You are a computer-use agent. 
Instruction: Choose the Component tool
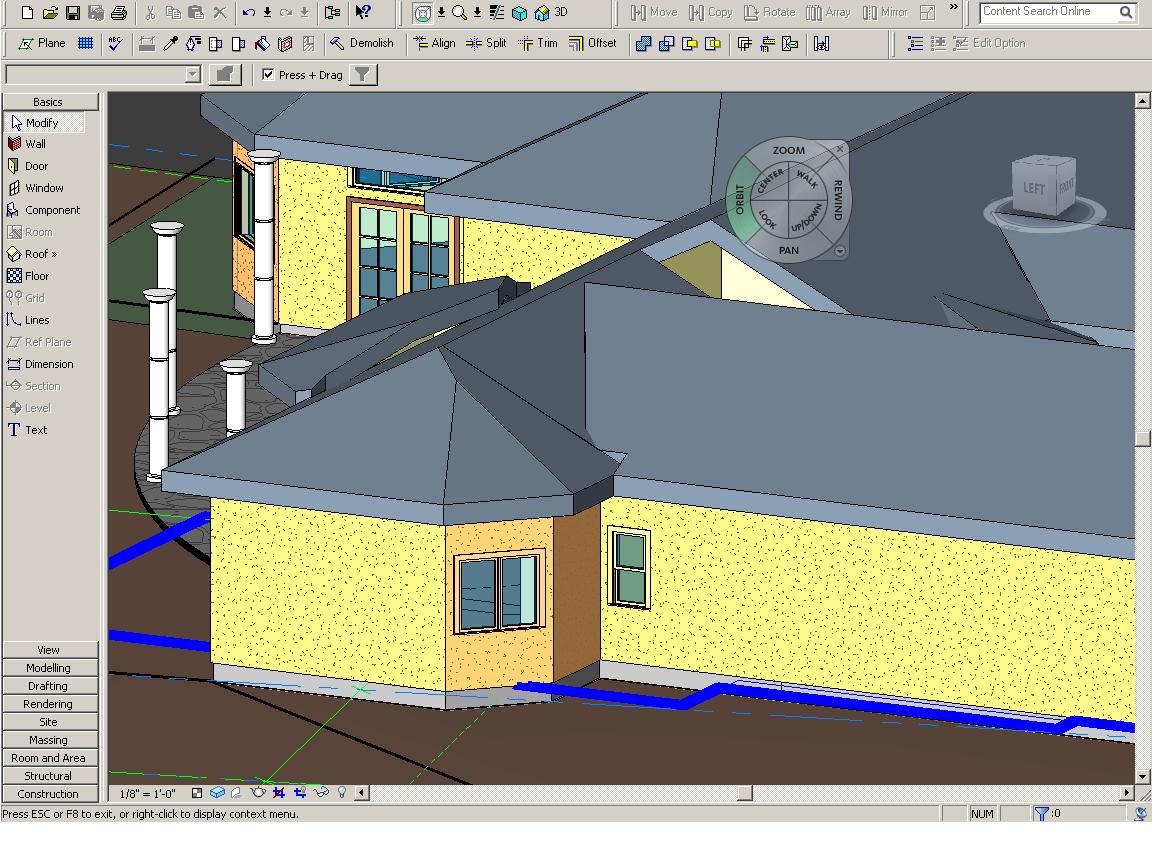click(x=43, y=210)
